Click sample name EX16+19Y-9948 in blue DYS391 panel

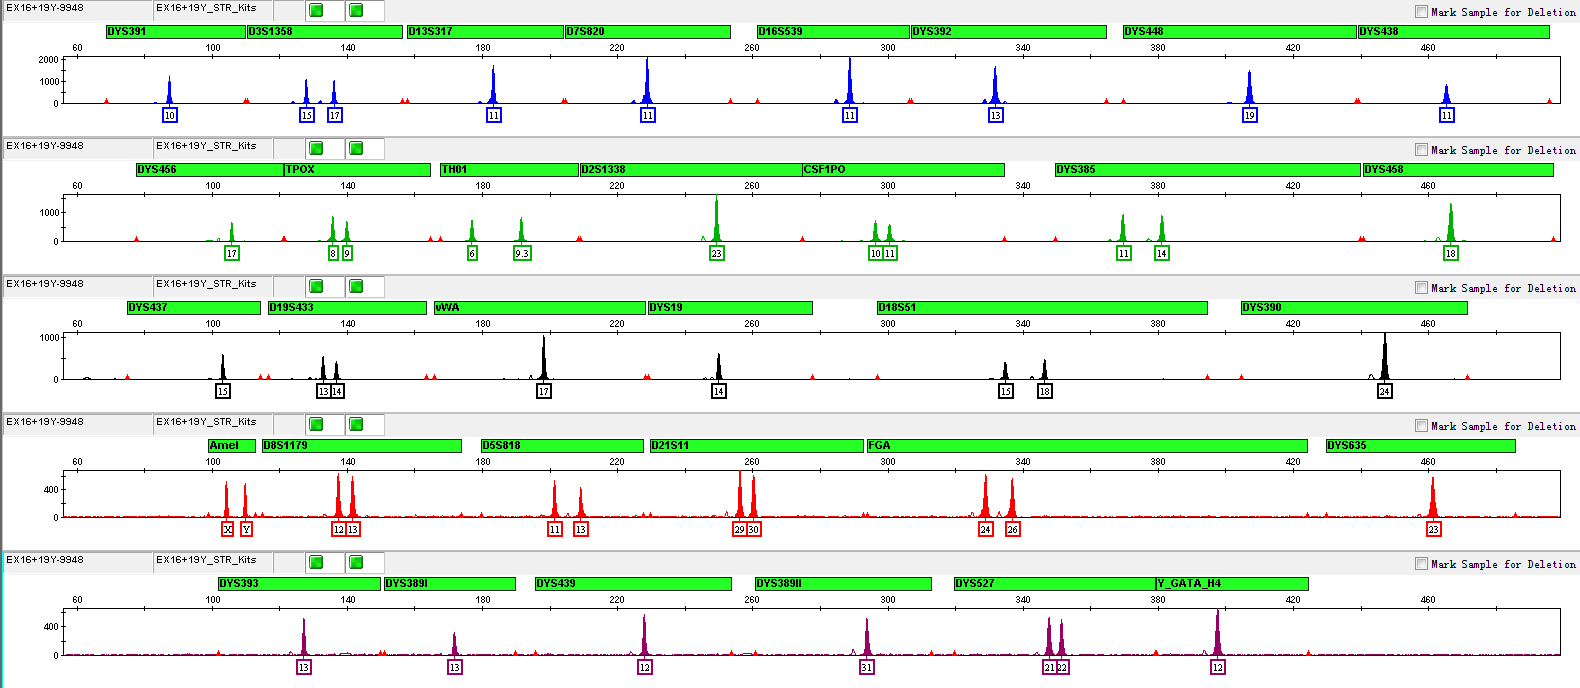tap(45, 8)
